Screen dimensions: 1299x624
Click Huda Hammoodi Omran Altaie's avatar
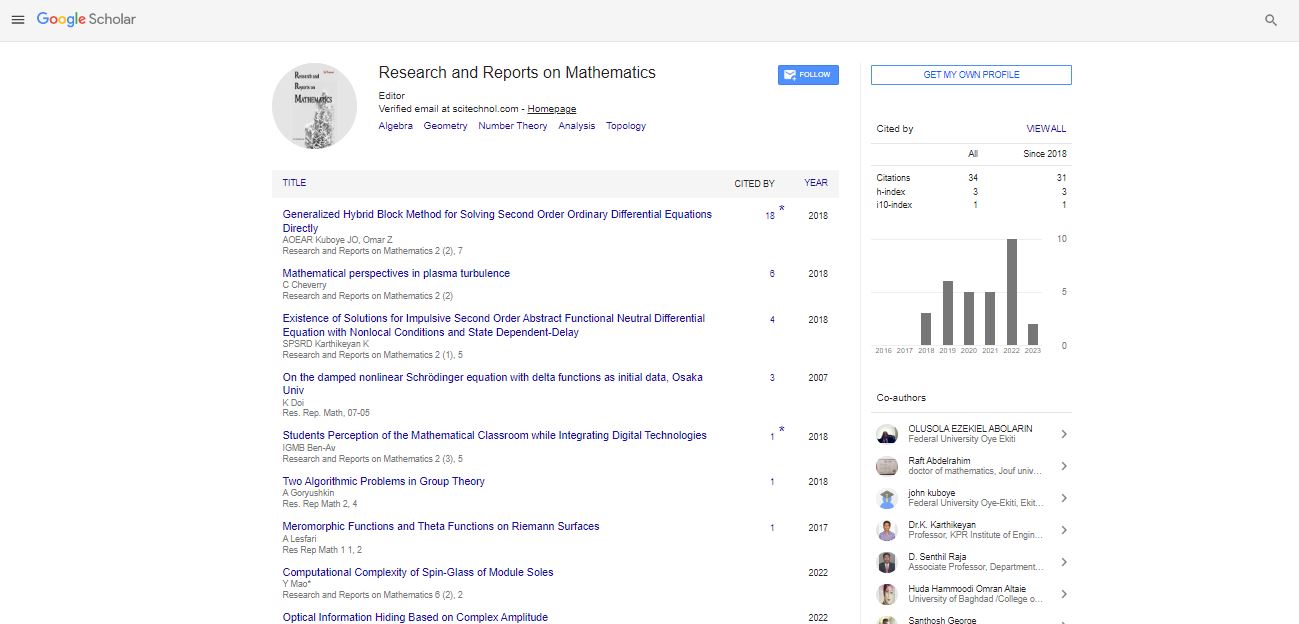(887, 594)
